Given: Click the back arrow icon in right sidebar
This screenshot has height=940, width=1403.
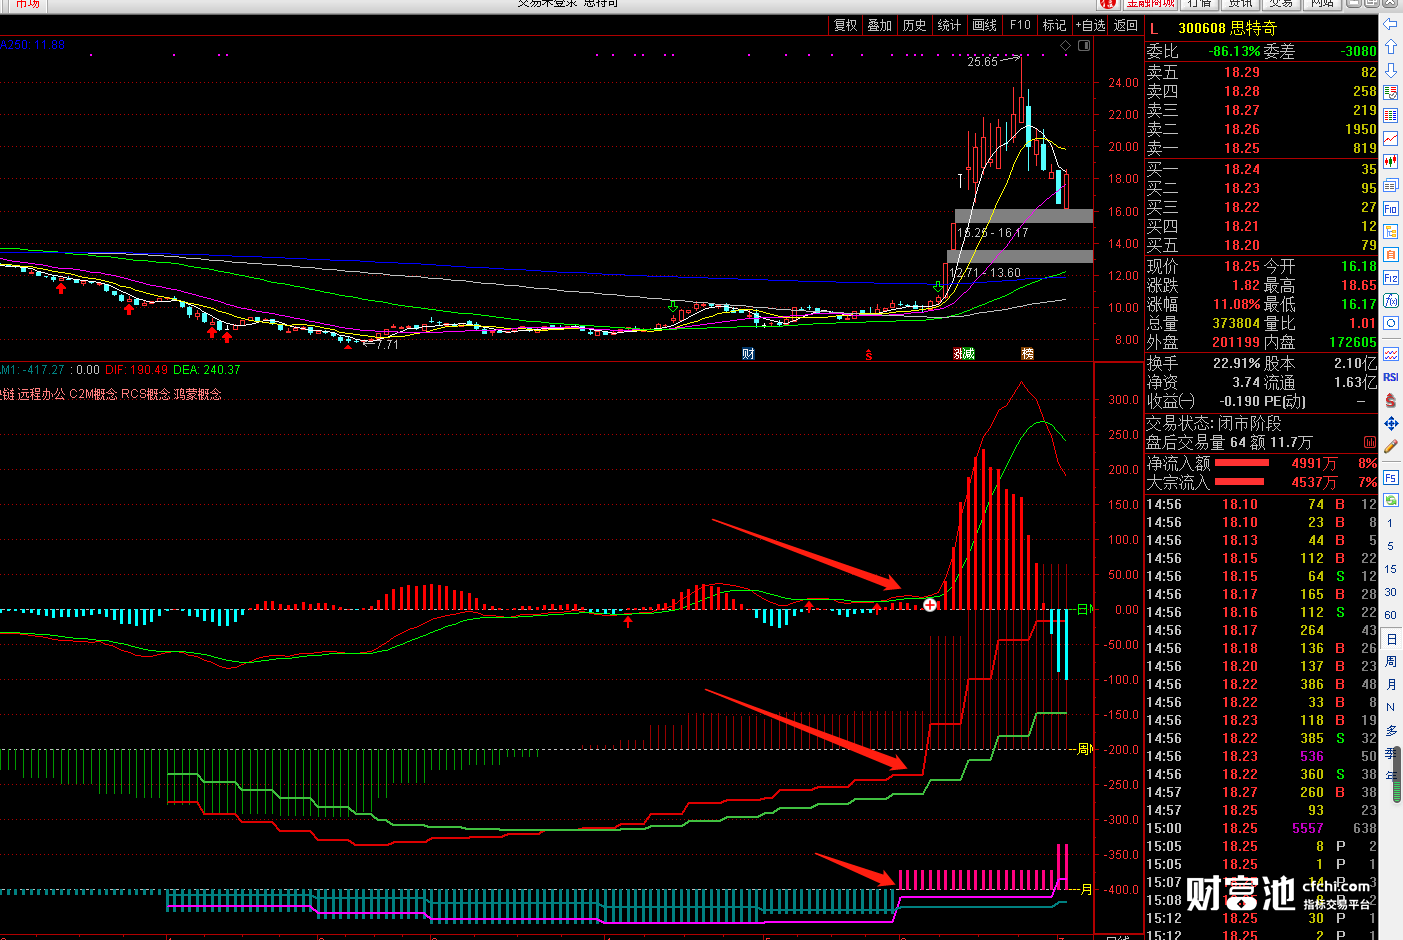Looking at the screenshot, I should (1391, 24).
